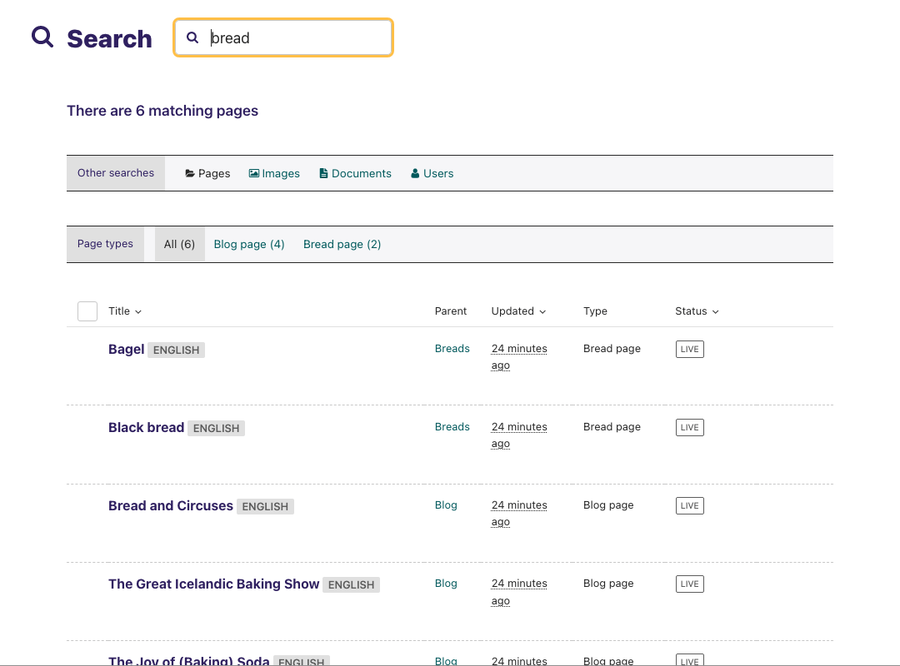
Task: Click ENGLISH tag next to Bread and Circuses
Action: tap(265, 506)
